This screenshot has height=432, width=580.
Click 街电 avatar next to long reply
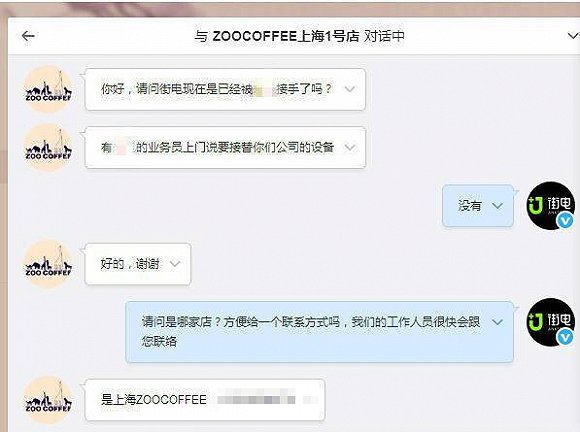550,322
